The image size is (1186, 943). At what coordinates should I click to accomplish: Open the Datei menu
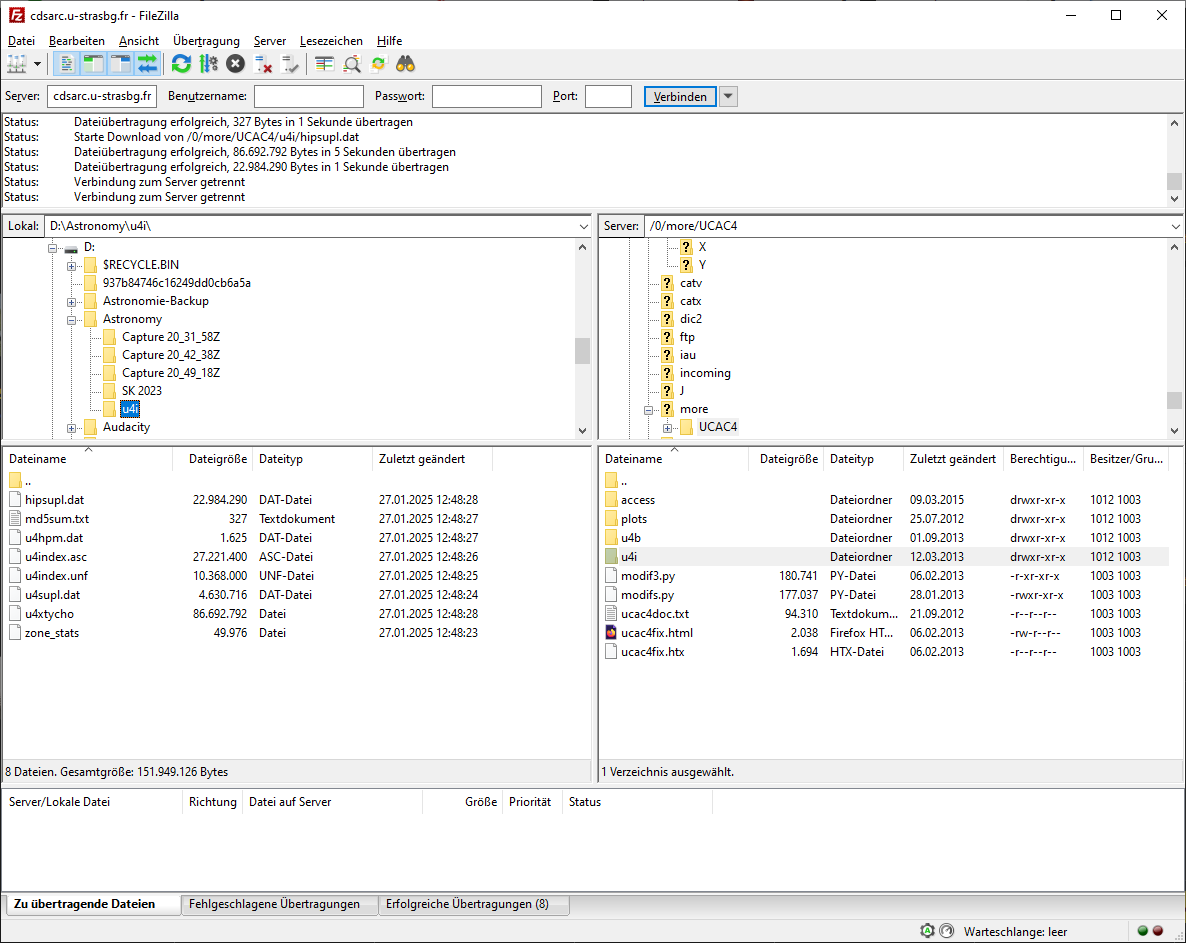pos(21,41)
